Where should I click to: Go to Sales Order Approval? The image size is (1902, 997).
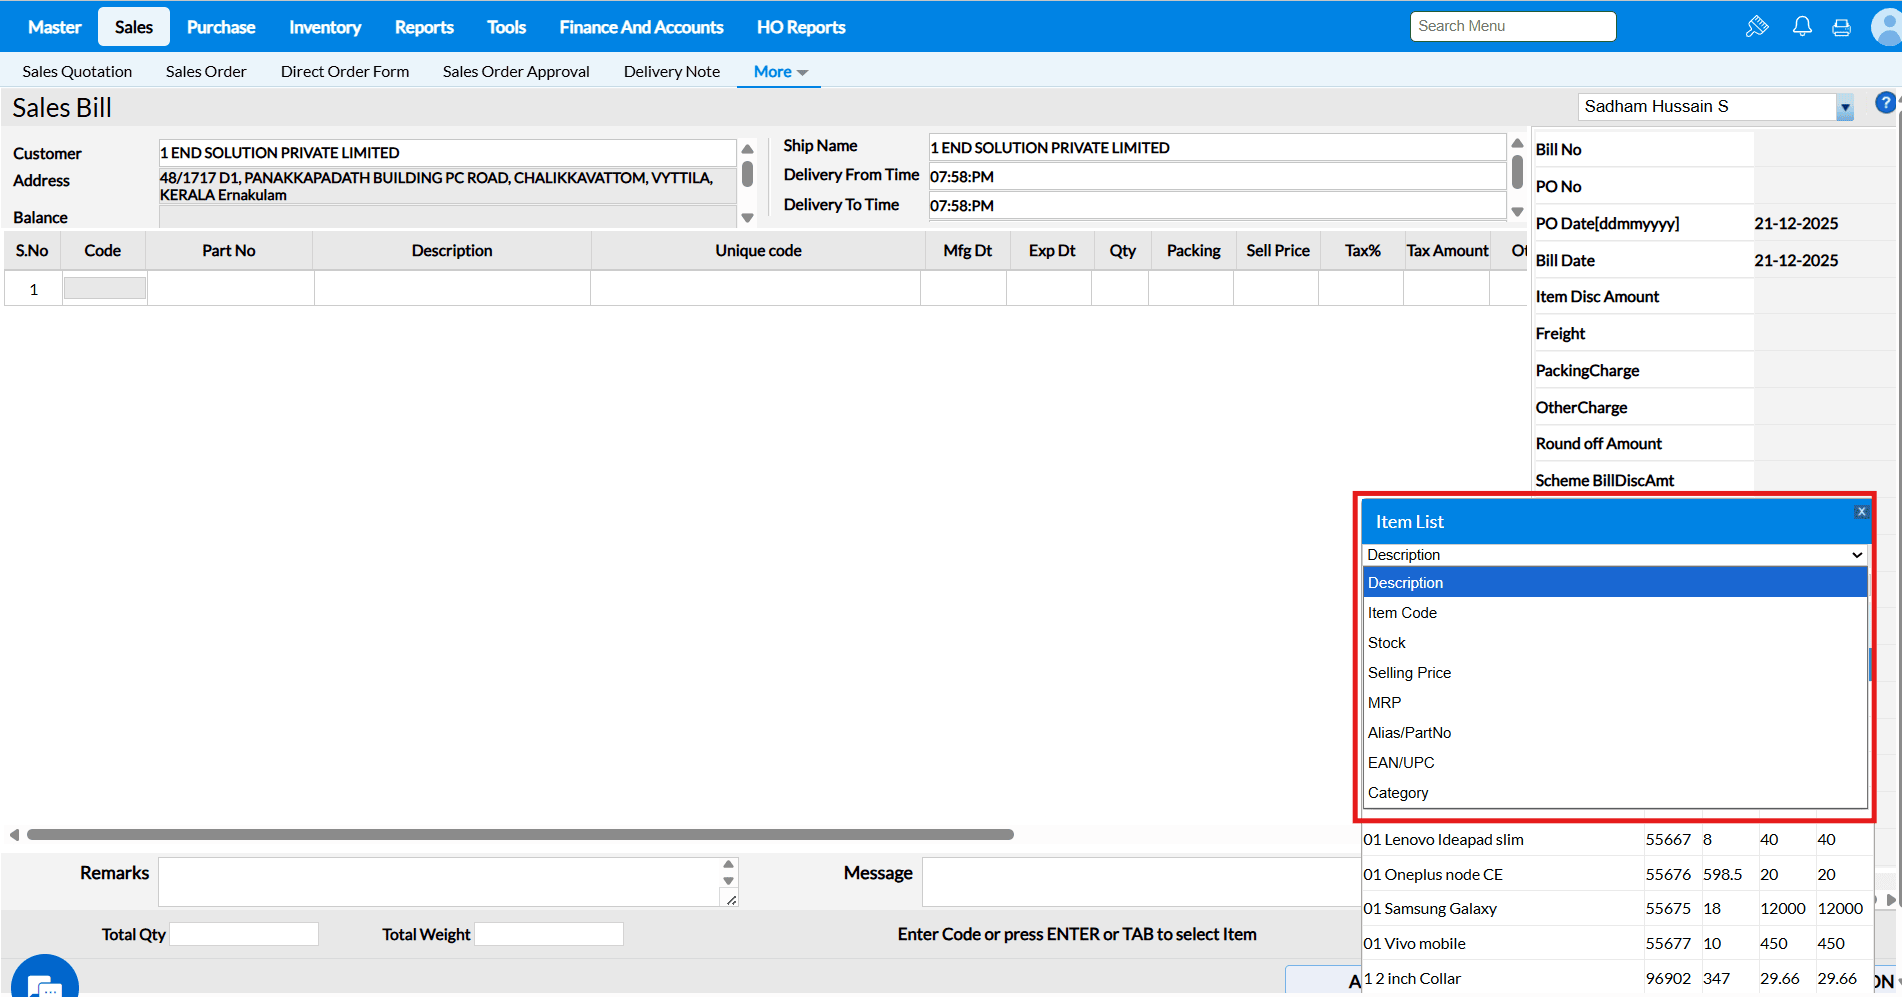pos(516,72)
